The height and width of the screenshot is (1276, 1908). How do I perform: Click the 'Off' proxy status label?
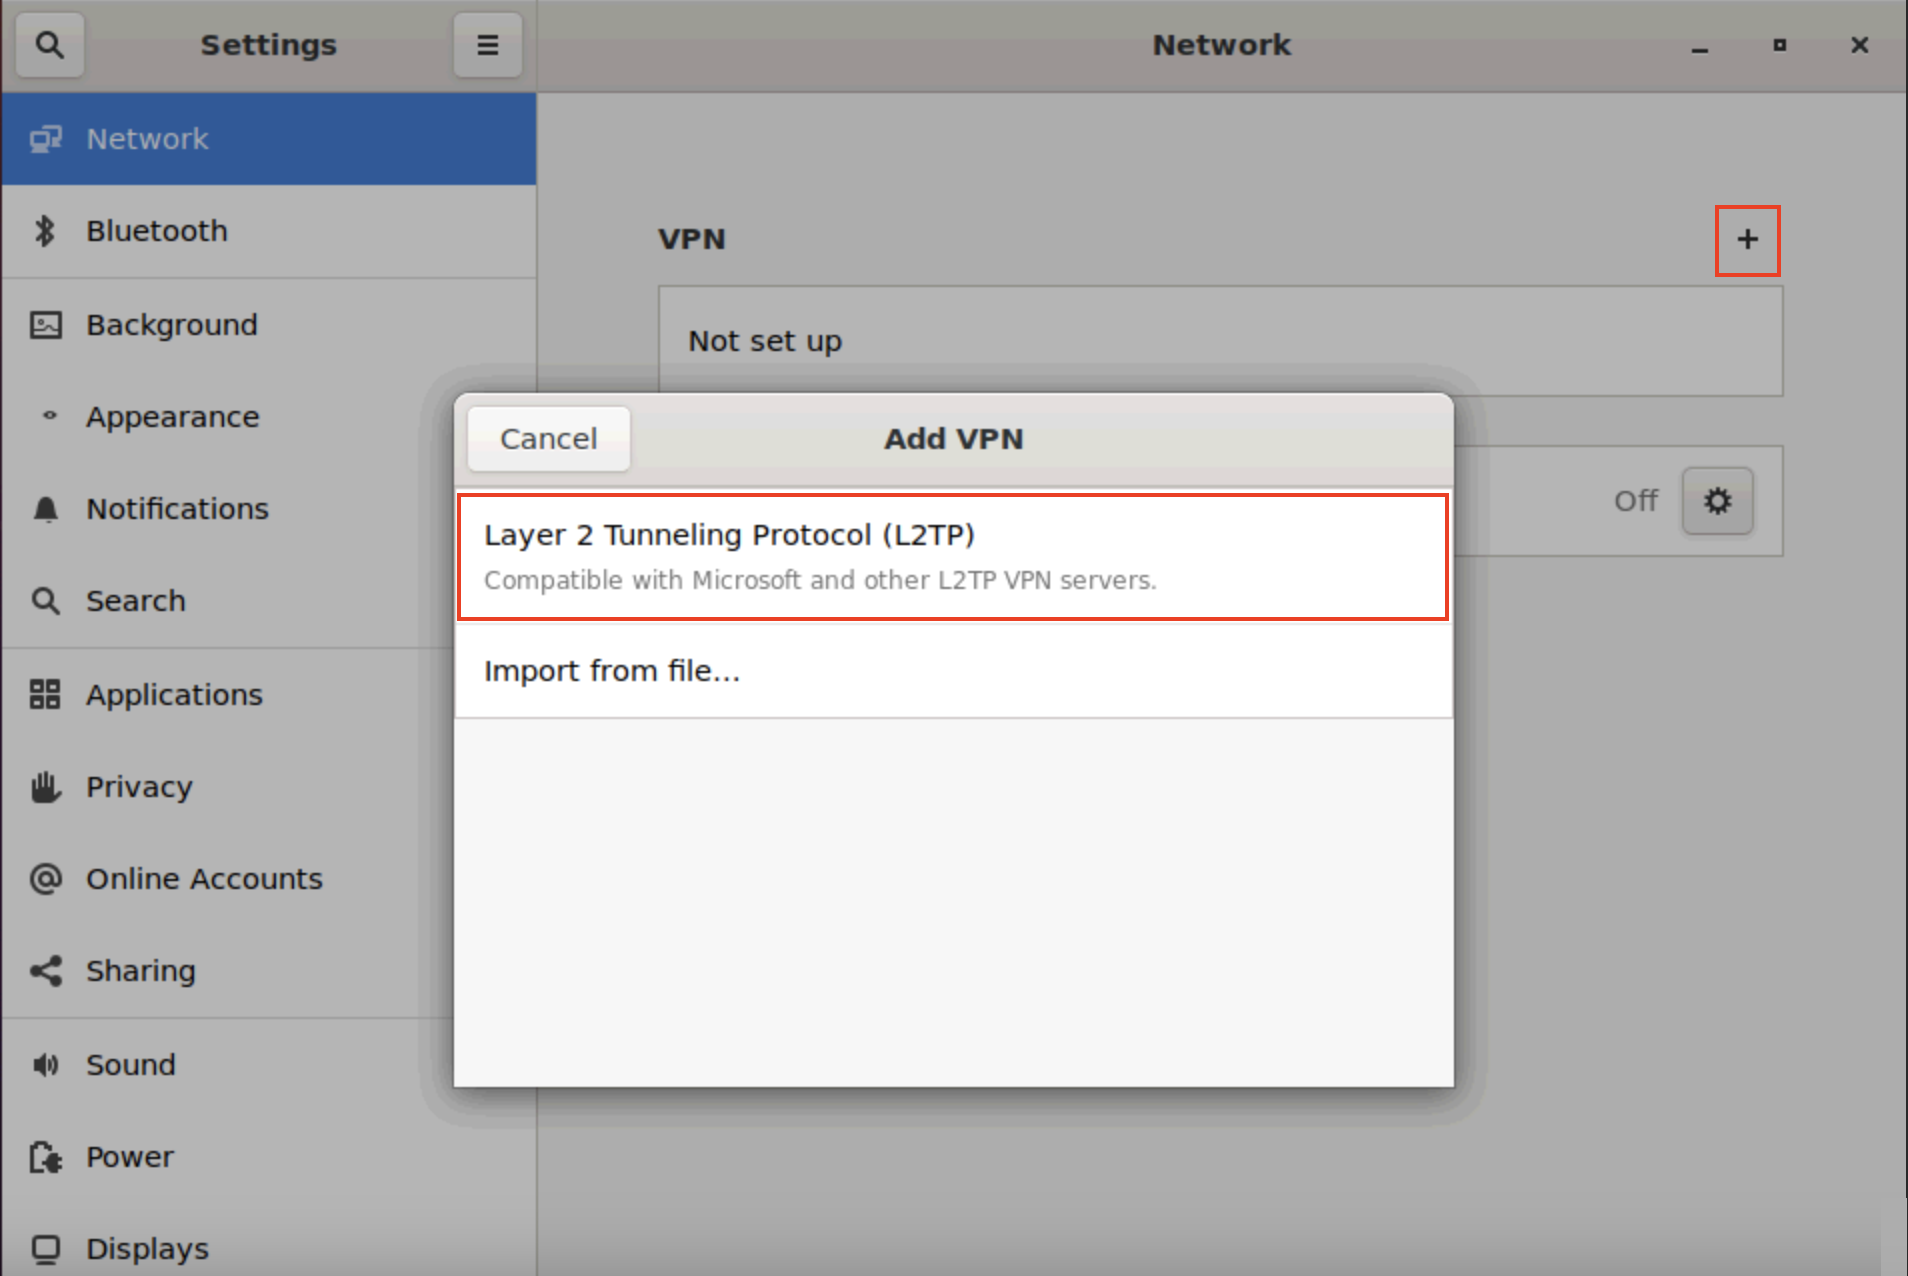(x=1635, y=501)
